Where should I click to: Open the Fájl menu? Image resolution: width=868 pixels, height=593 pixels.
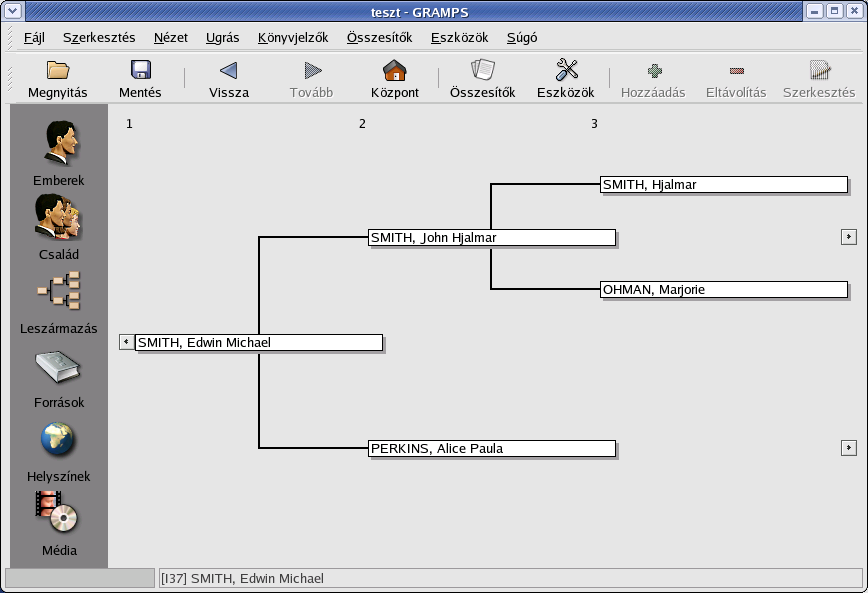[x=34, y=38]
